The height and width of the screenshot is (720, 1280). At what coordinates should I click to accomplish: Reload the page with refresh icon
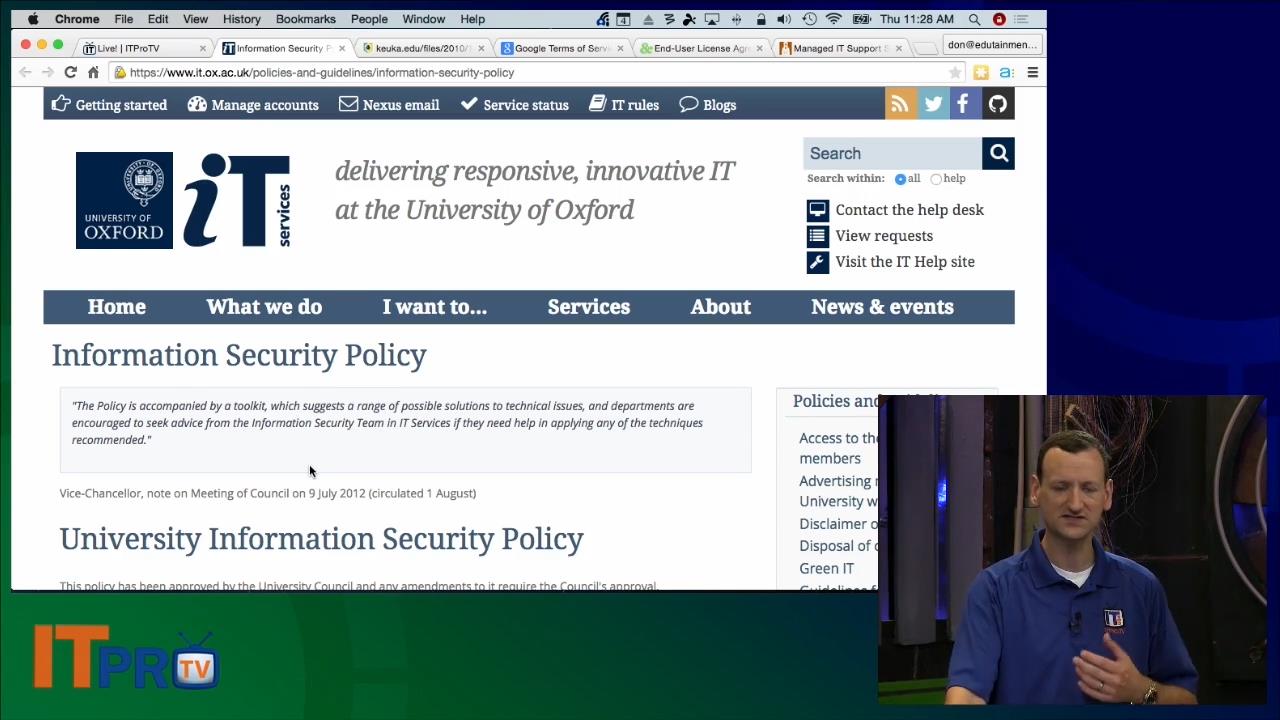[70, 72]
